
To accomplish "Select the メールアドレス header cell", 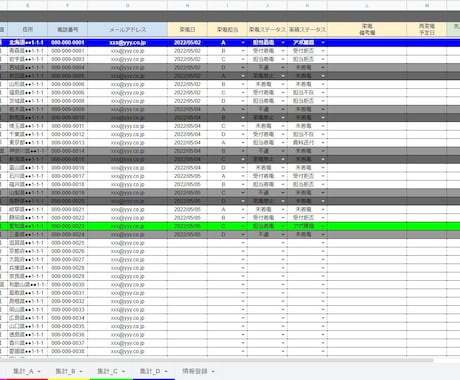I will [127, 29].
